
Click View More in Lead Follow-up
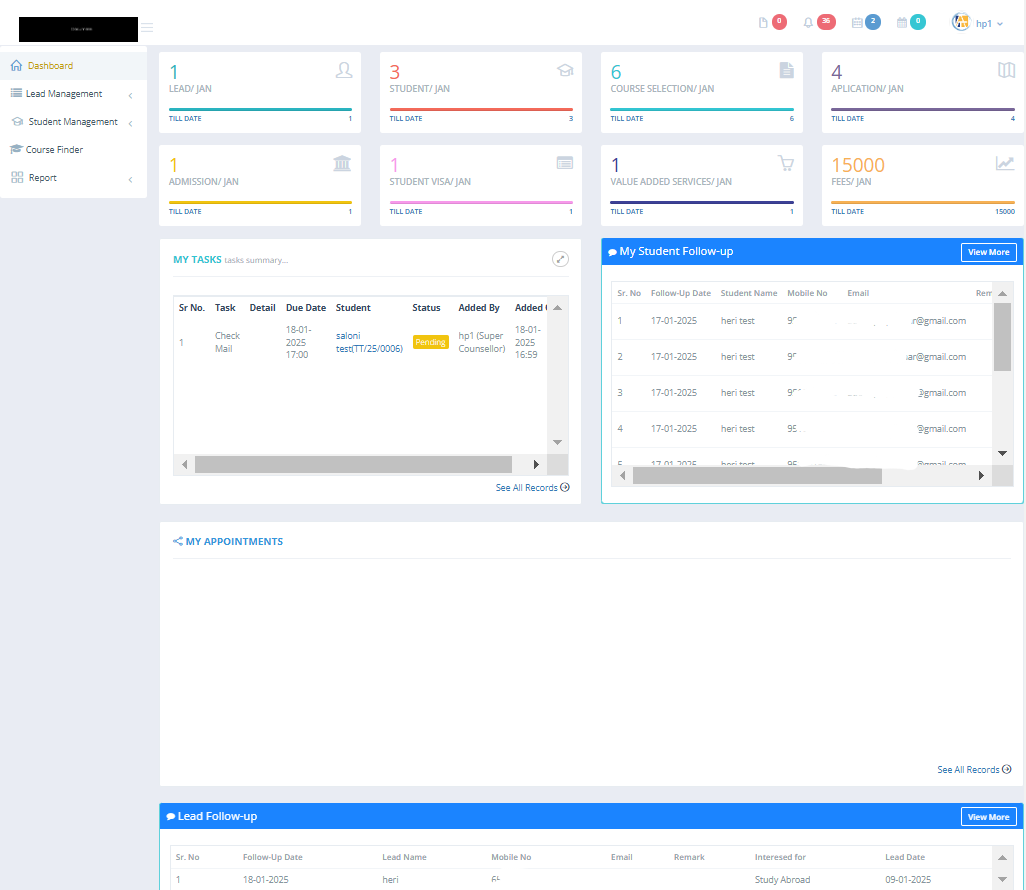(x=988, y=817)
